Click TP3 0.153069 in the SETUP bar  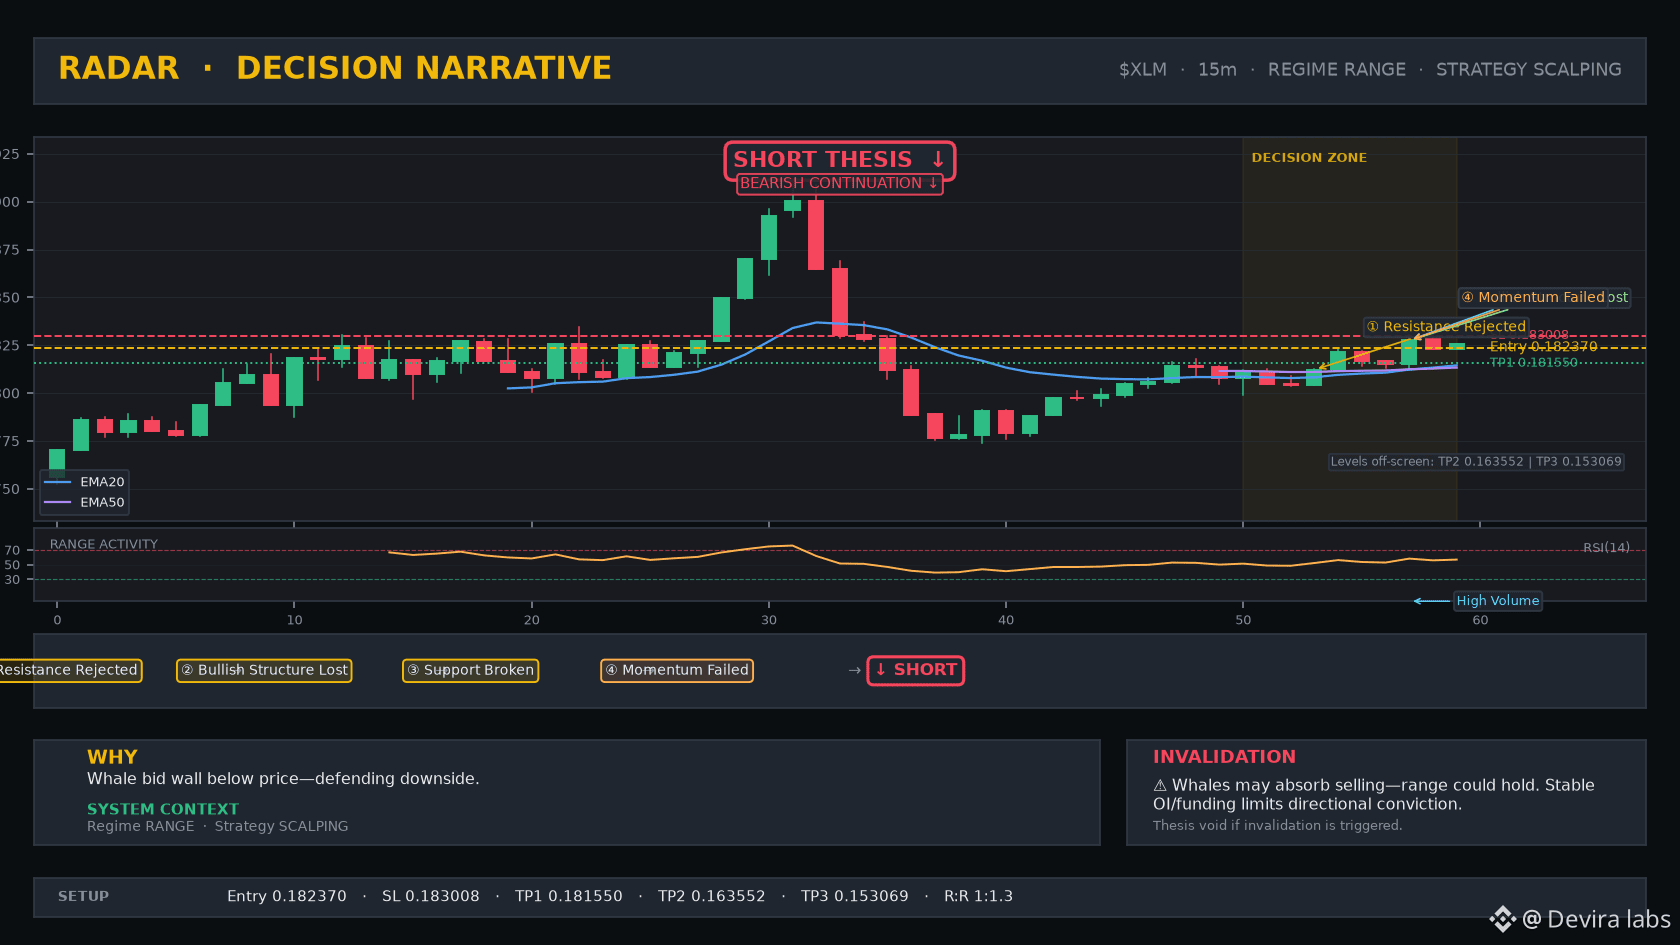[855, 897]
